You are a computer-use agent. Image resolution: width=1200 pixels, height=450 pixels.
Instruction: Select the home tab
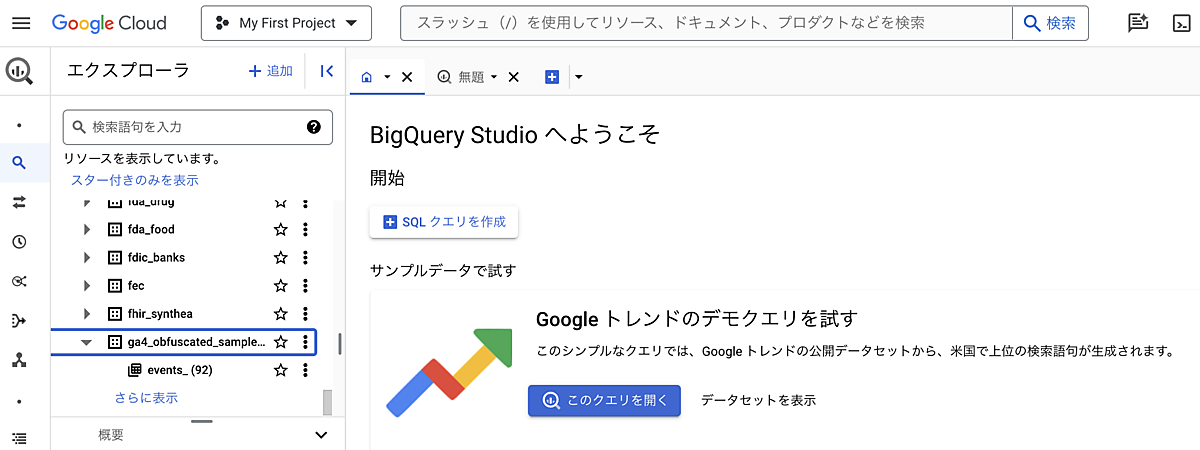(x=366, y=77)
